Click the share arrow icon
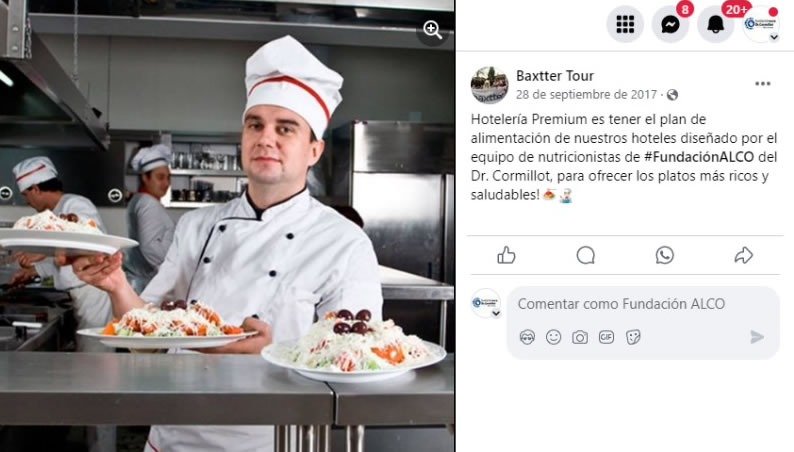Screen dimensions: 794x452 743,255
